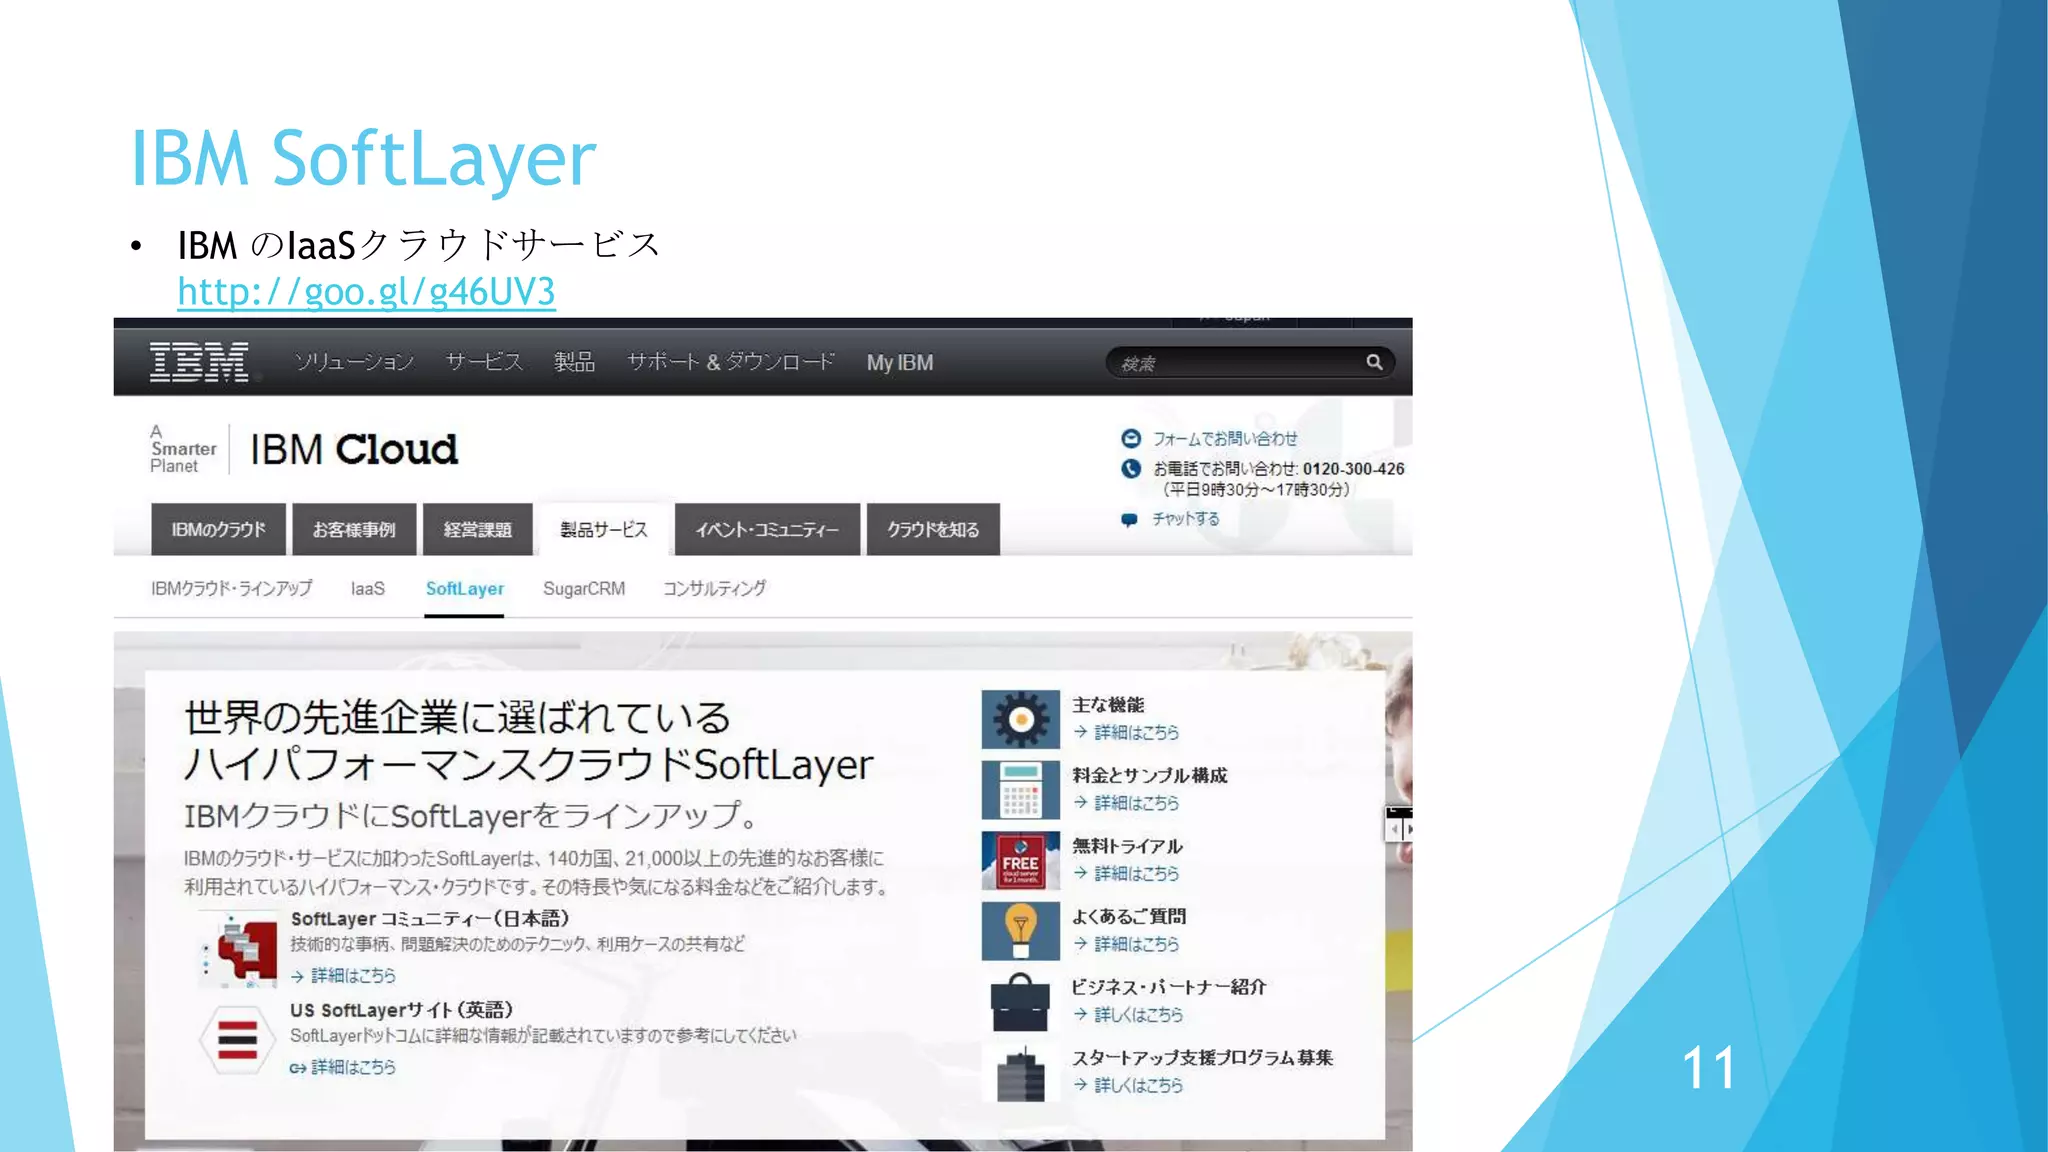Viewport: 2048px width, 1152px height.
Task: Click the 無料トライアル heading
Action: coord(1127,846)
